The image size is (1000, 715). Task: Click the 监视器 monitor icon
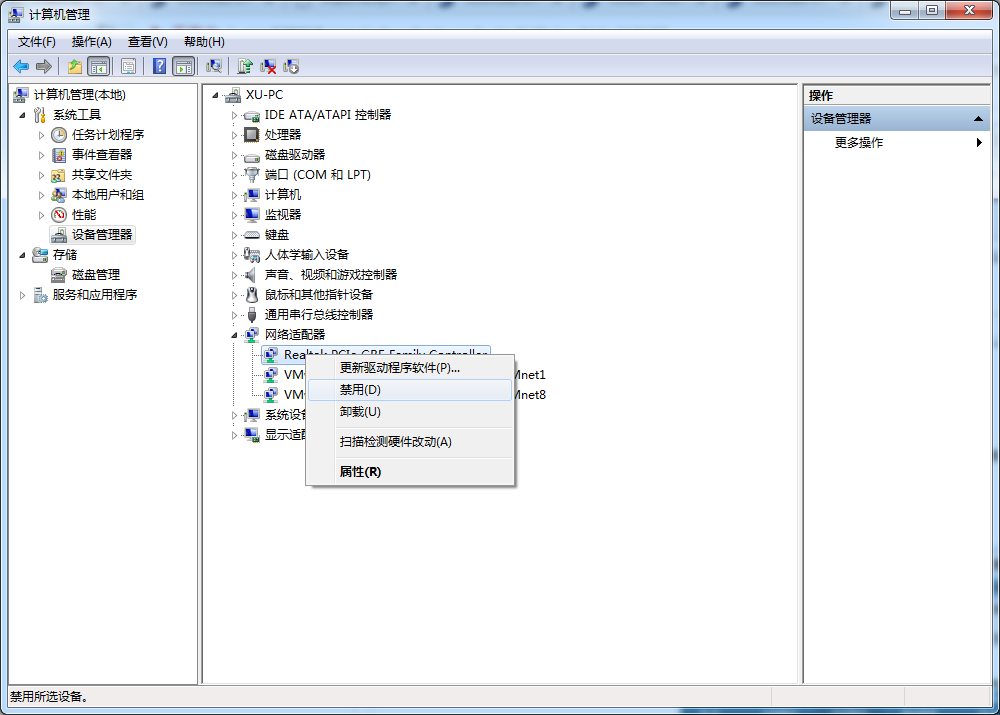point(252,215)
